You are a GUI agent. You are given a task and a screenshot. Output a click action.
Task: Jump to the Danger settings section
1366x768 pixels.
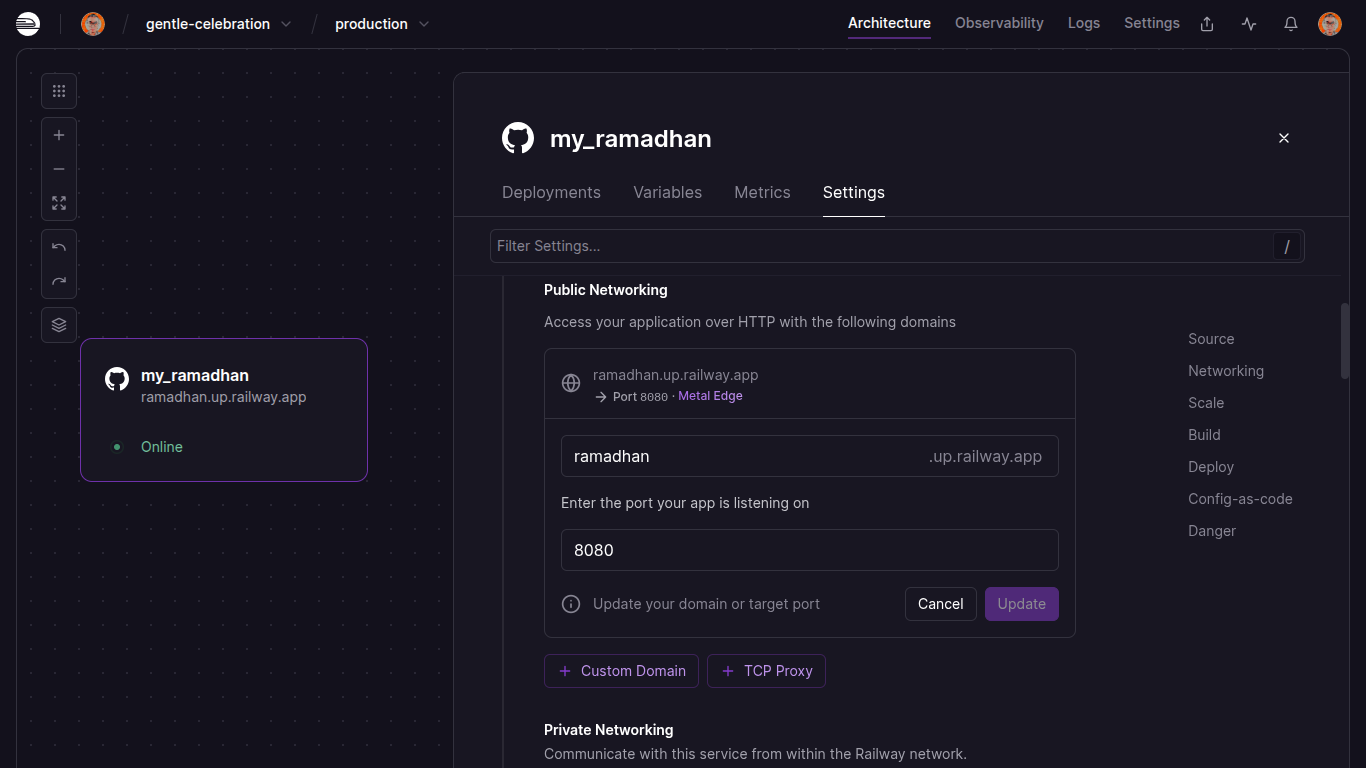tap(1212, 531)
